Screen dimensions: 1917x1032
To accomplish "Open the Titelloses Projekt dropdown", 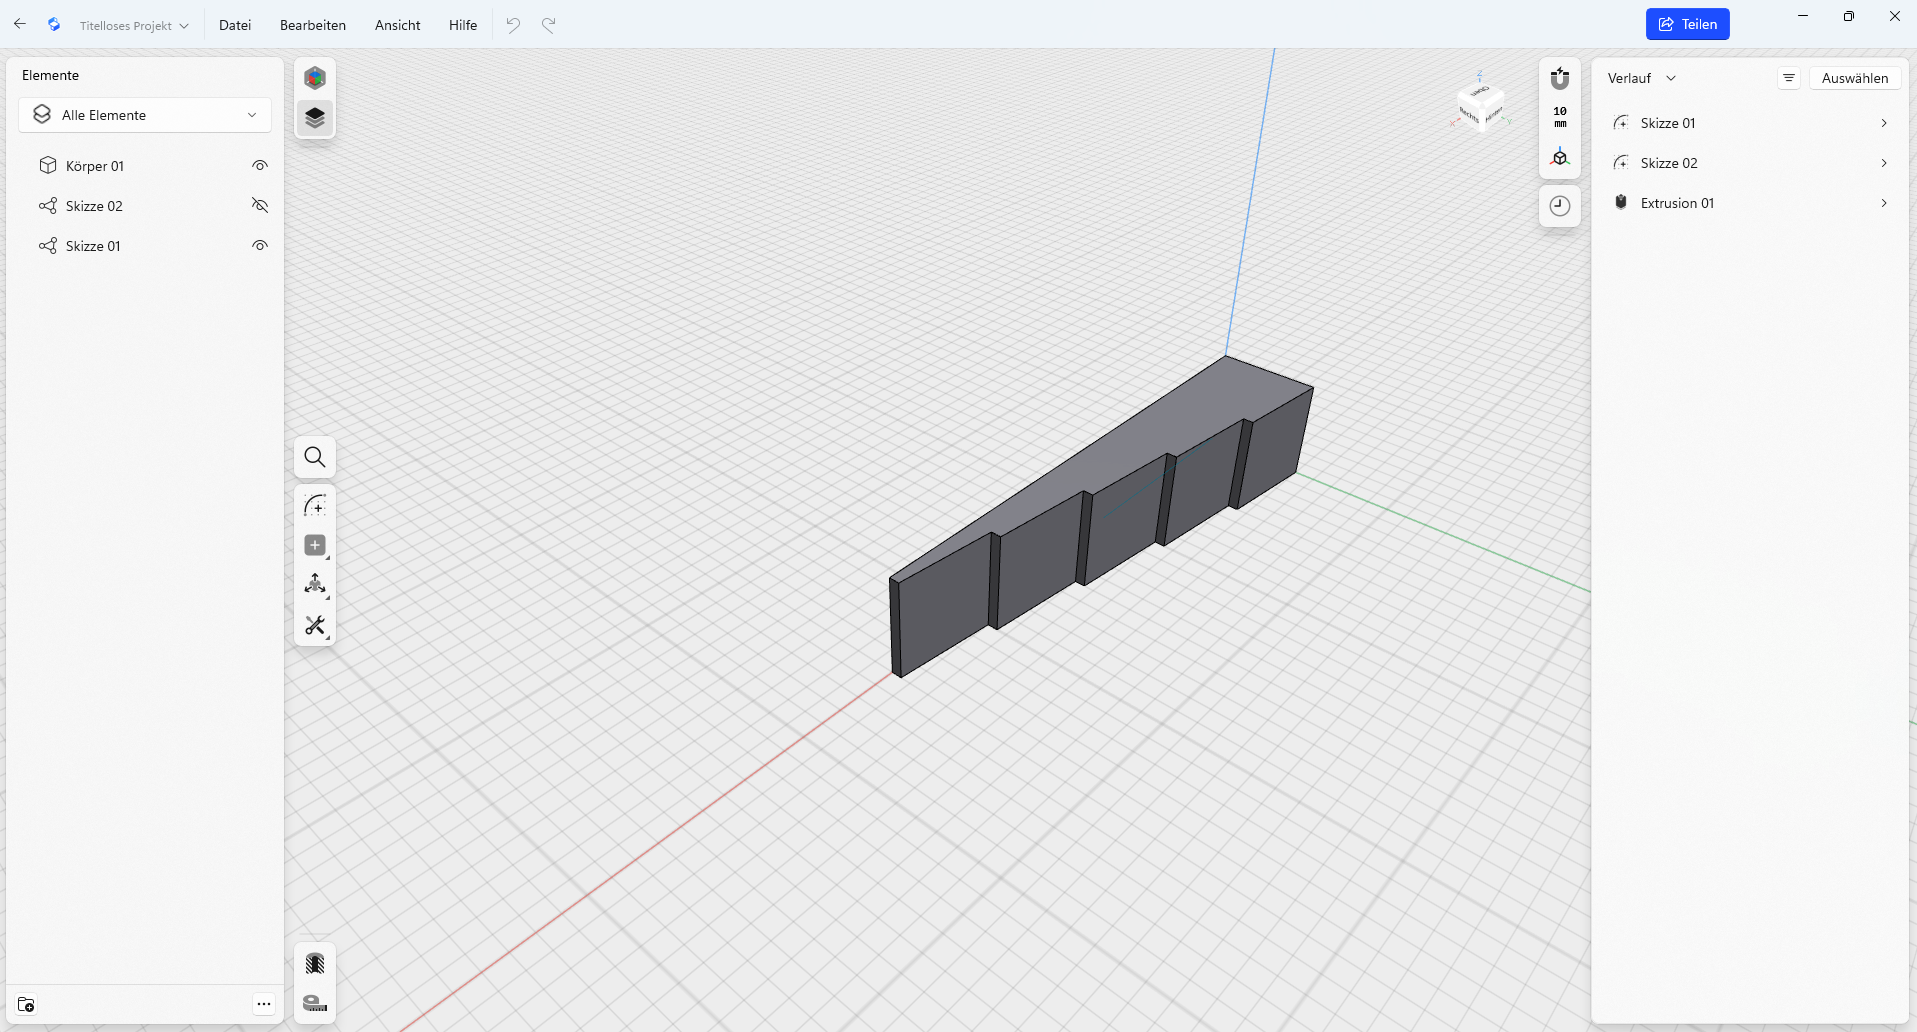I will pyautogui.click(x=134, y=25).
